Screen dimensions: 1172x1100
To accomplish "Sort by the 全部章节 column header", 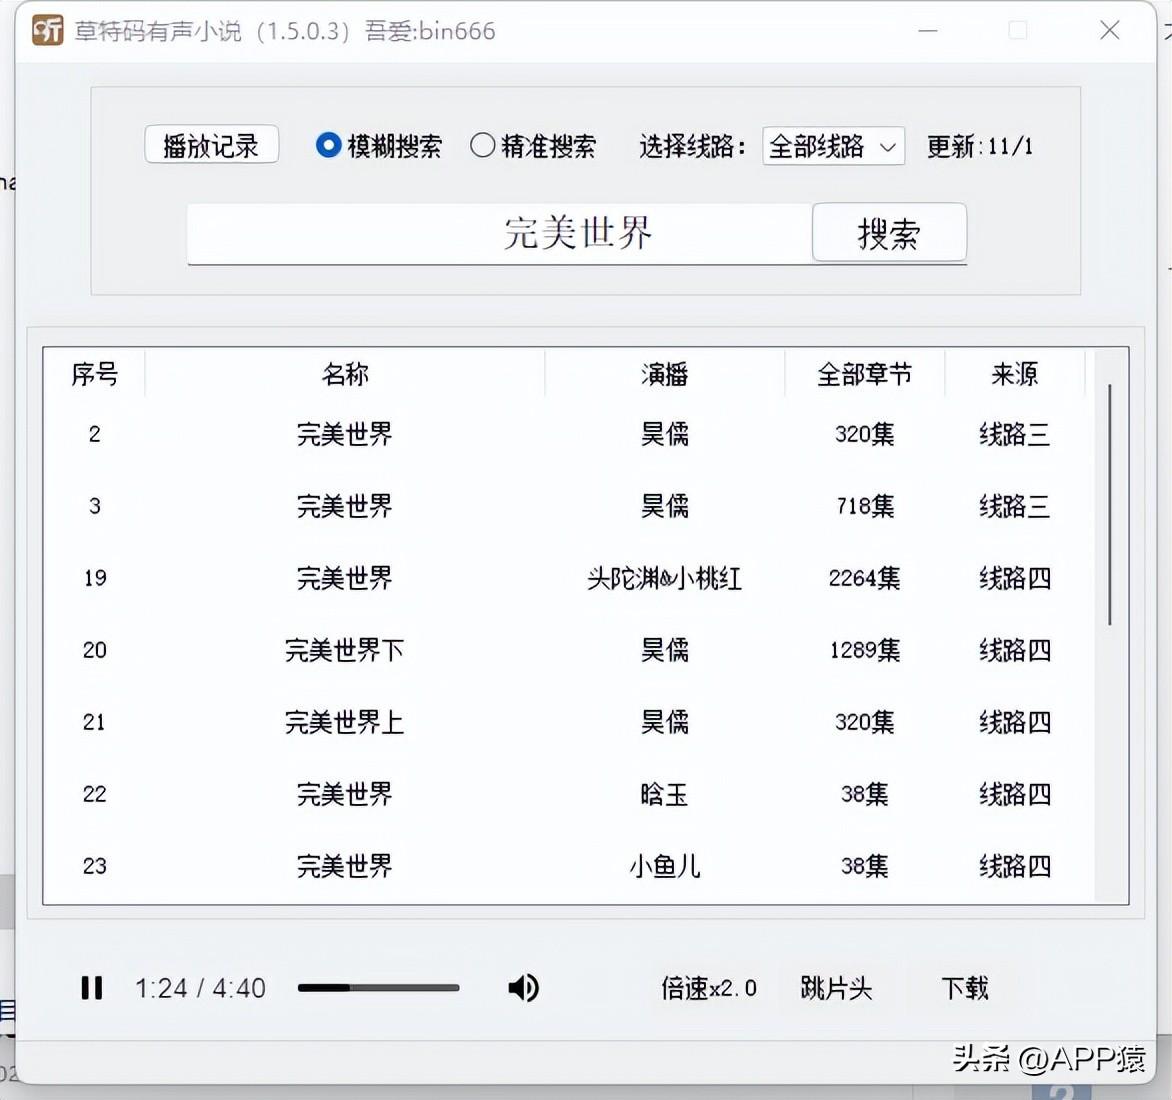I will 865,374.
